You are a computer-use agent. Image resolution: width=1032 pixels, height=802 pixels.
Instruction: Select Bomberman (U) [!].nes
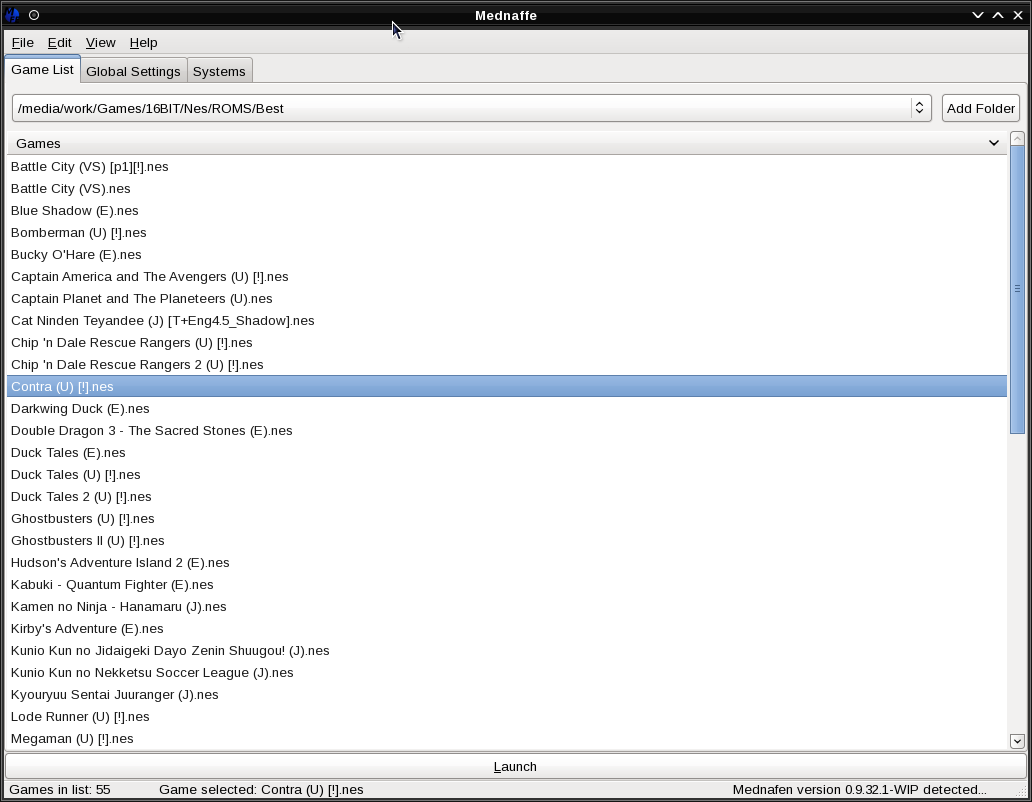point(507,233)
